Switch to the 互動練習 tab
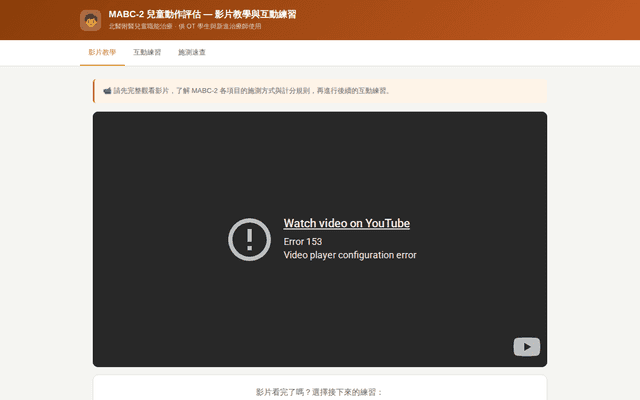The width and height of the screenshot is (640, 400). coord(147,52)
